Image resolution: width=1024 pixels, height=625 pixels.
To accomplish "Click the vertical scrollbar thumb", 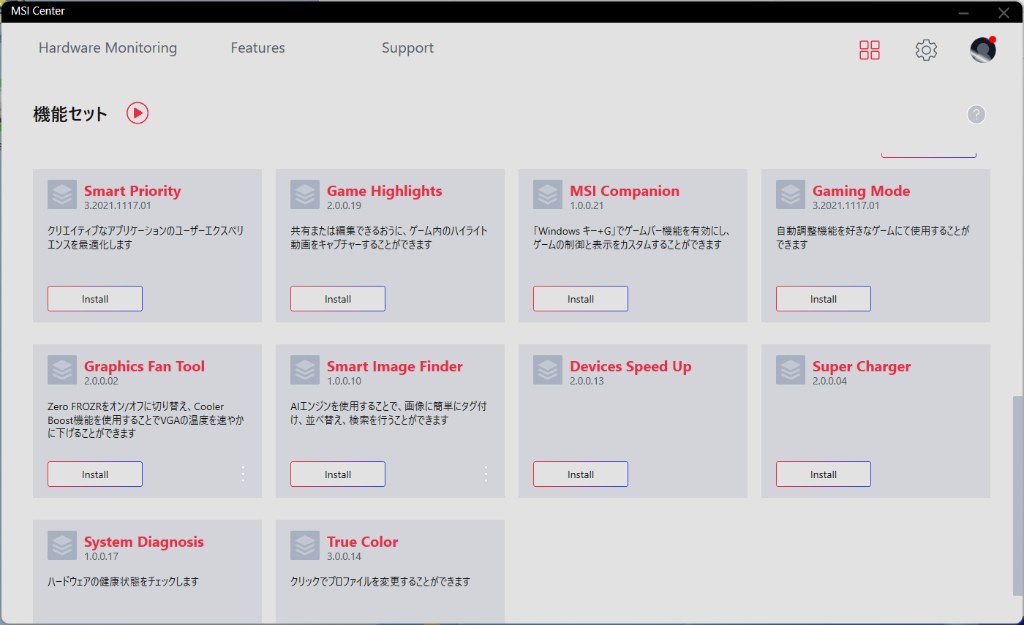I will point(1017,495).
